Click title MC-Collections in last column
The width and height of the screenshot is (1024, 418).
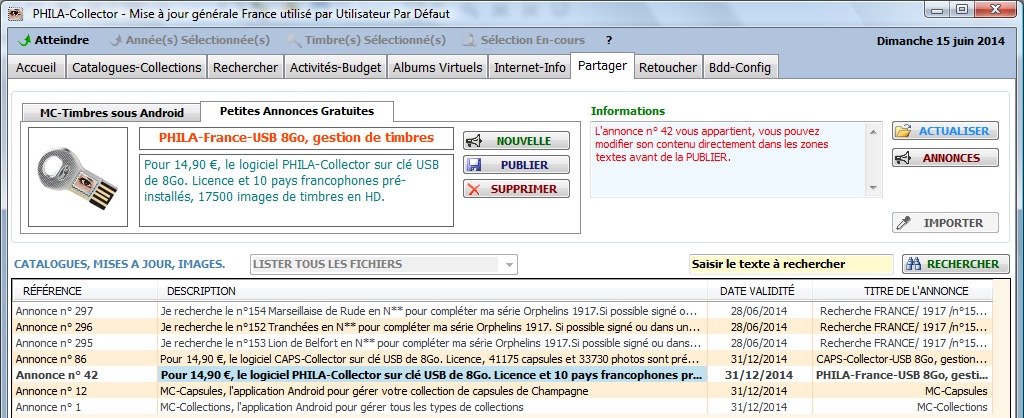pyautogui.click(x=952, y=408)
